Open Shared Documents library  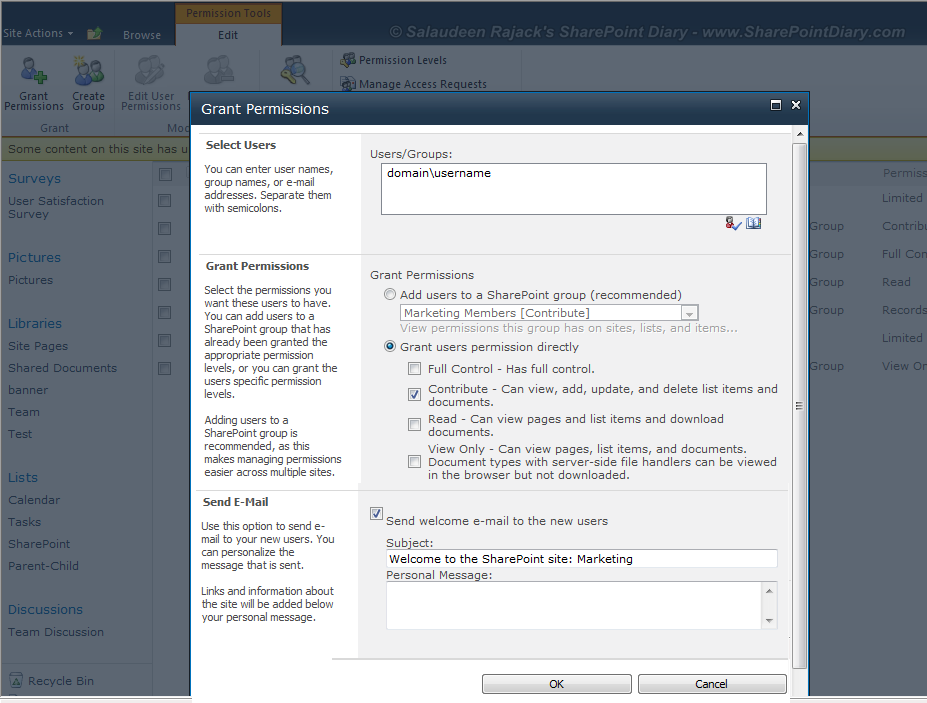63,368
